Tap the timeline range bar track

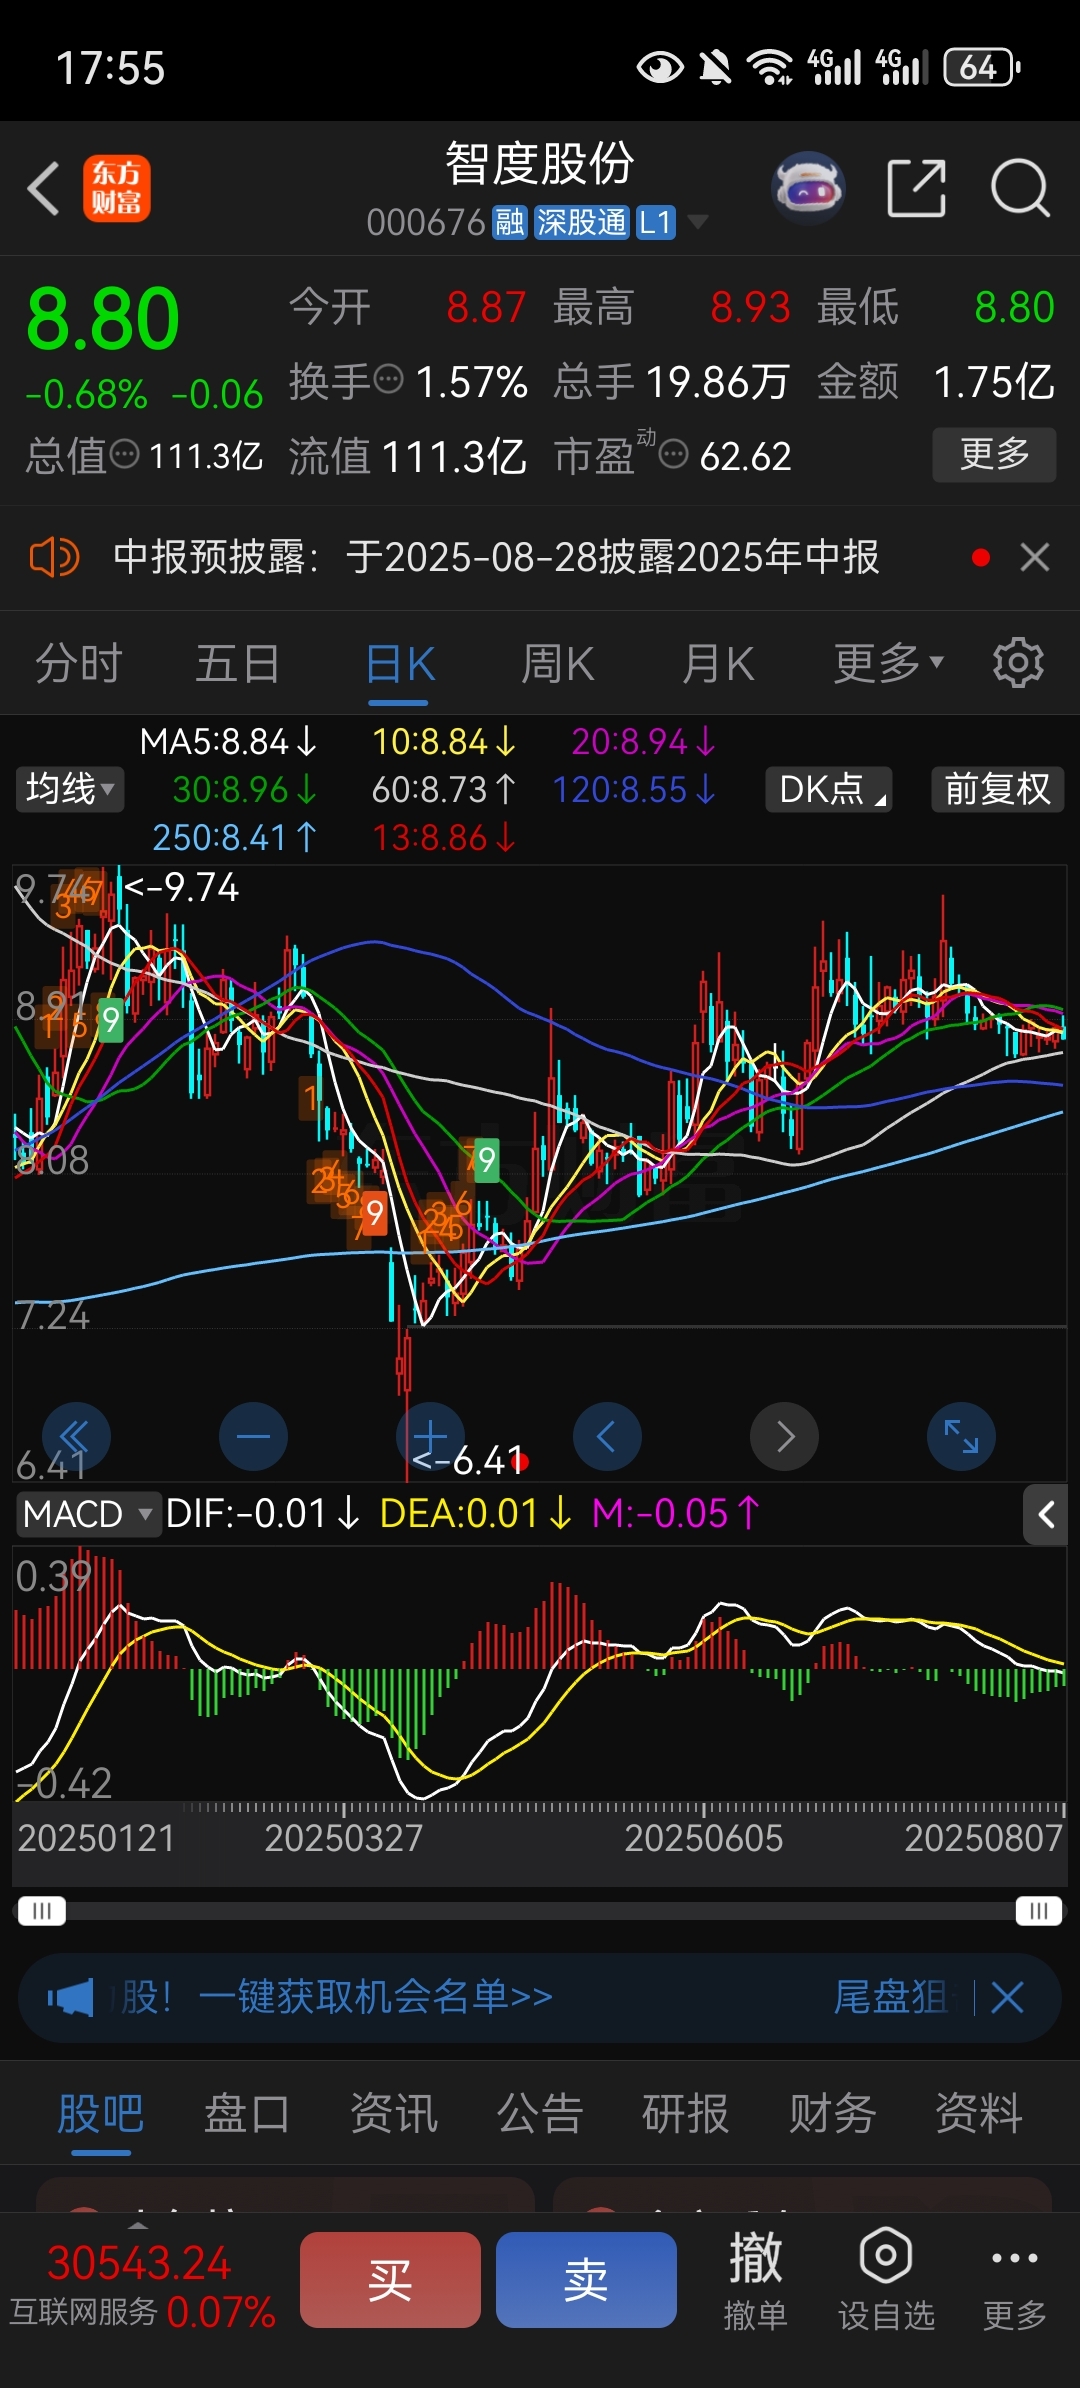(x=540, y=1911)
